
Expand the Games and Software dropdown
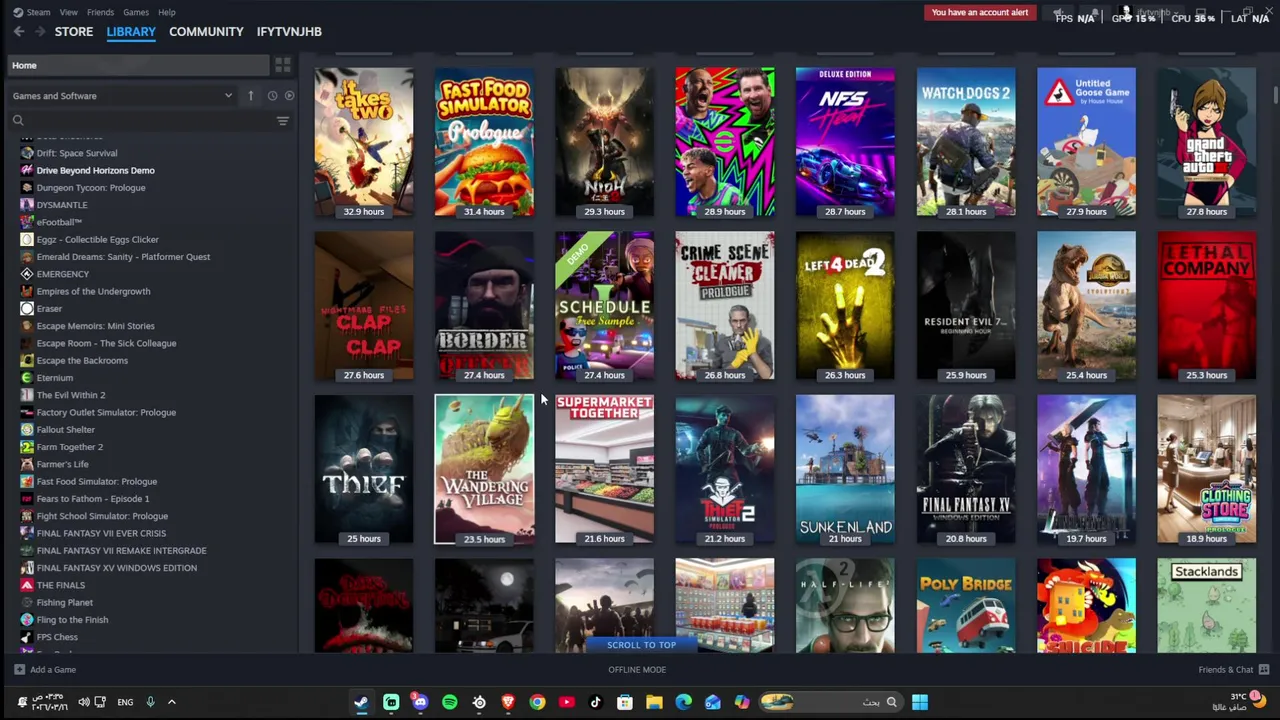click(x=122, y=96)
